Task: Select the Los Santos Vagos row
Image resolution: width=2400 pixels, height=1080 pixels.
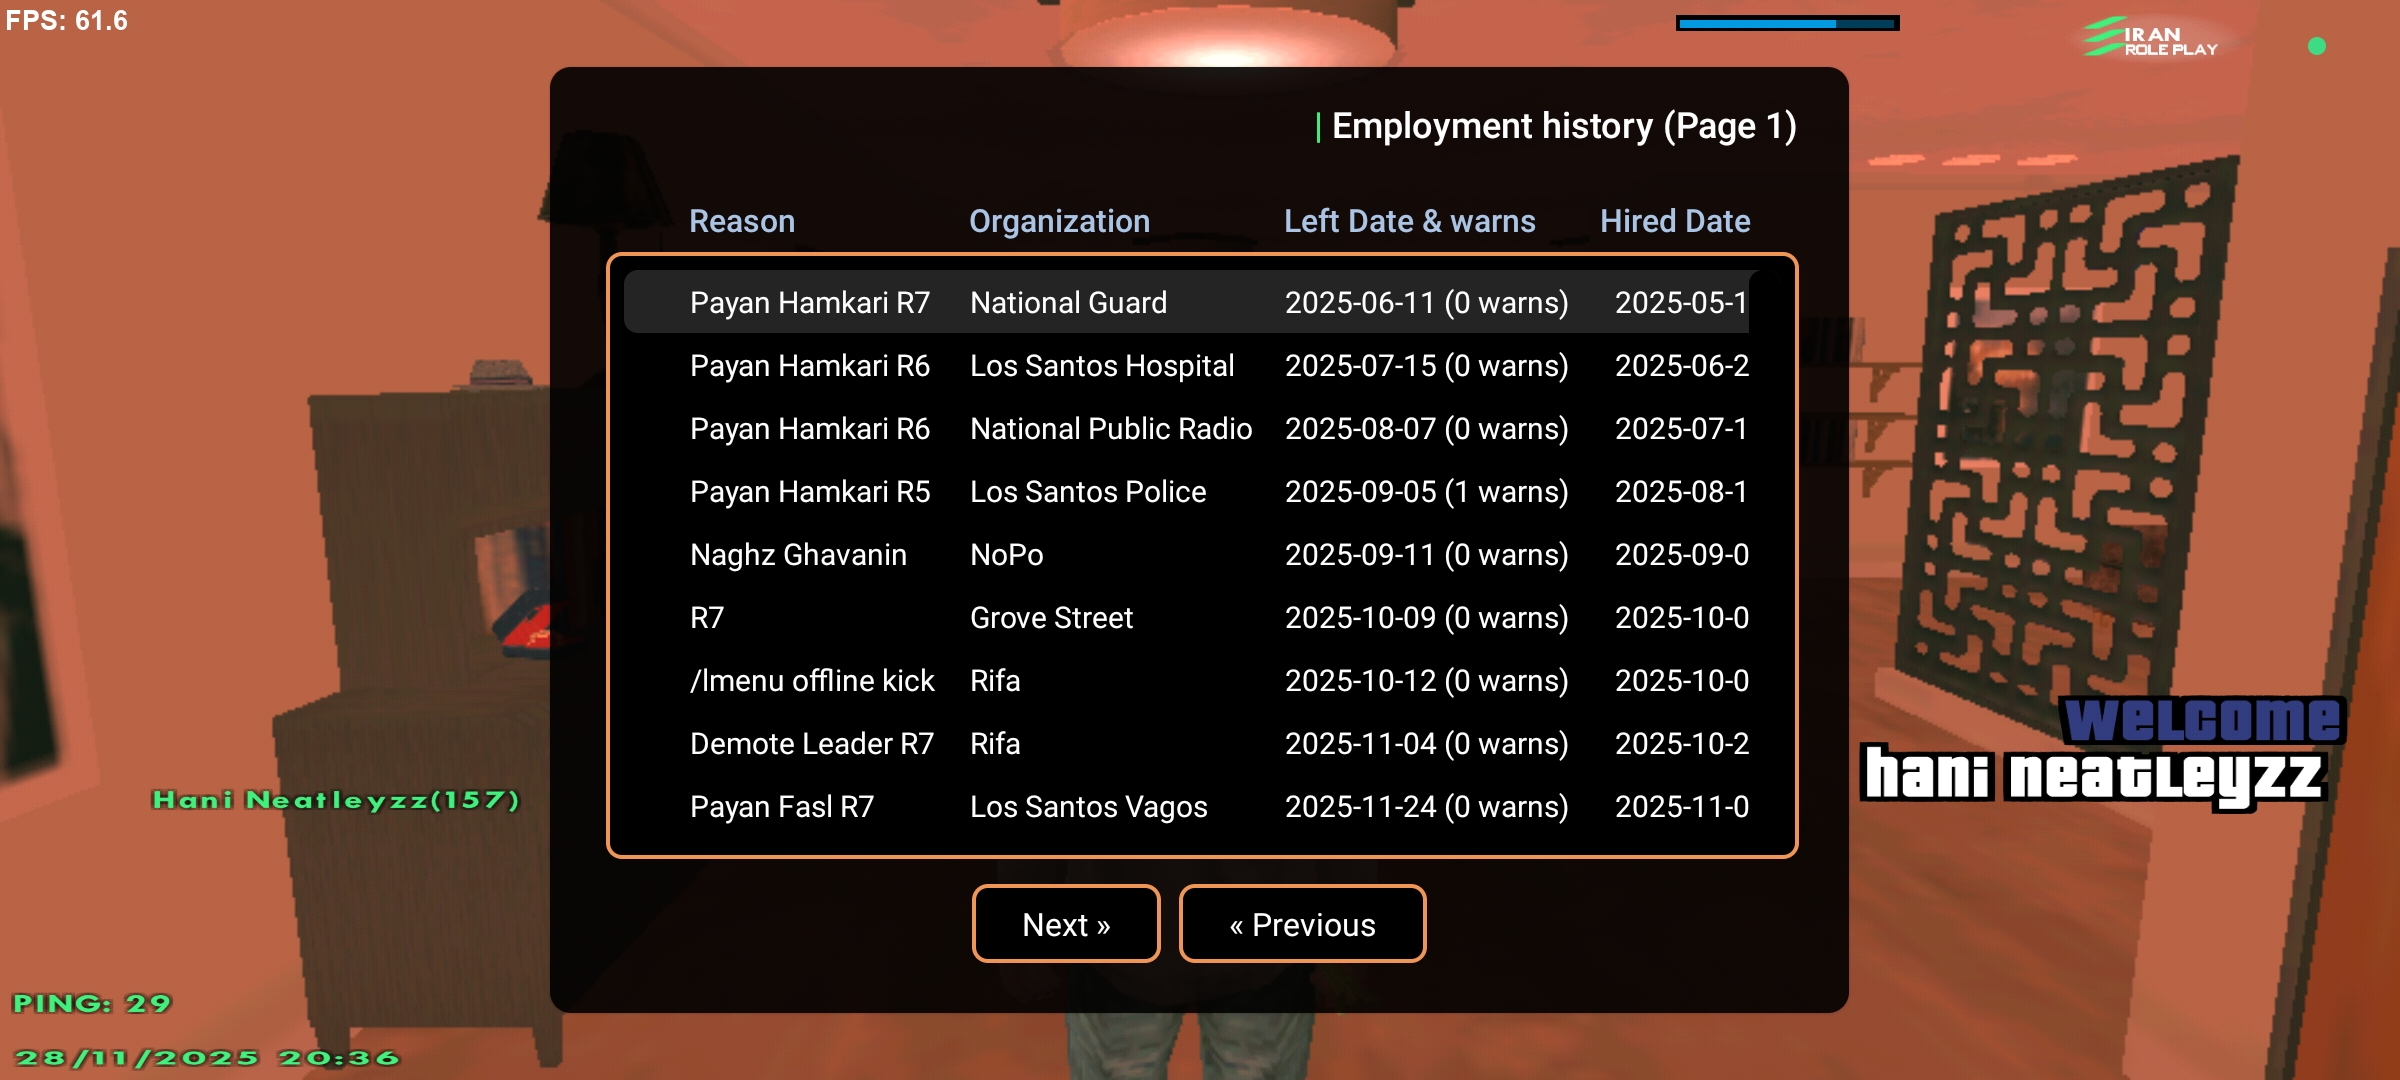Action: [x=1186, y=806]
